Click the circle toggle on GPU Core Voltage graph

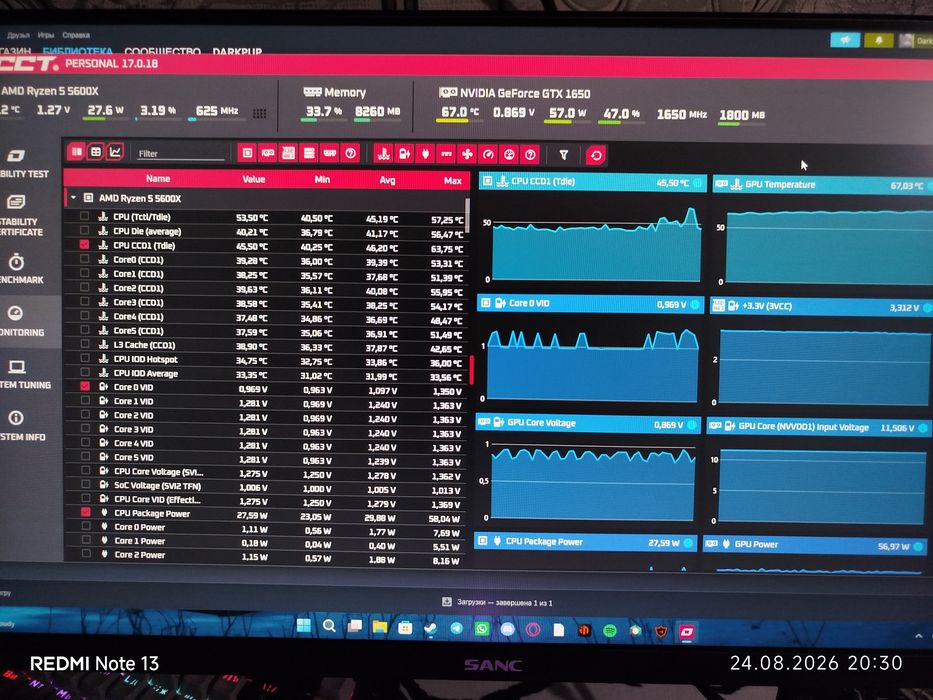click(x=692, y=424)
